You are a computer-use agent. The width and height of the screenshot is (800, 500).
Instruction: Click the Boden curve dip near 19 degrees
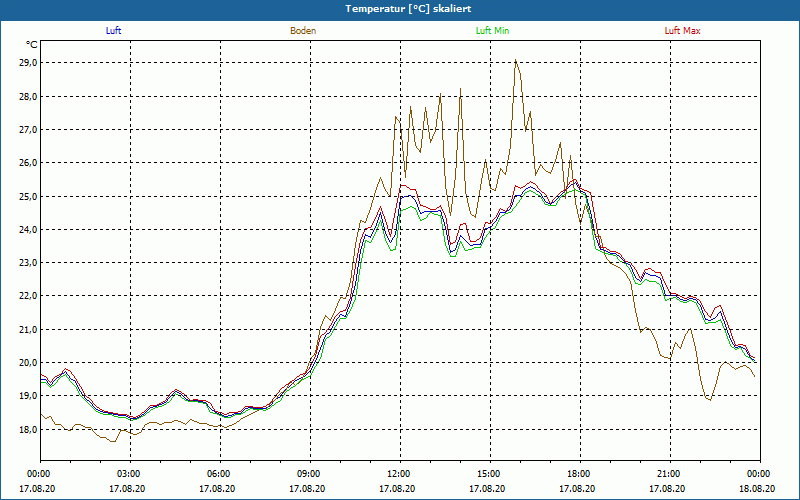click(710, 400)
